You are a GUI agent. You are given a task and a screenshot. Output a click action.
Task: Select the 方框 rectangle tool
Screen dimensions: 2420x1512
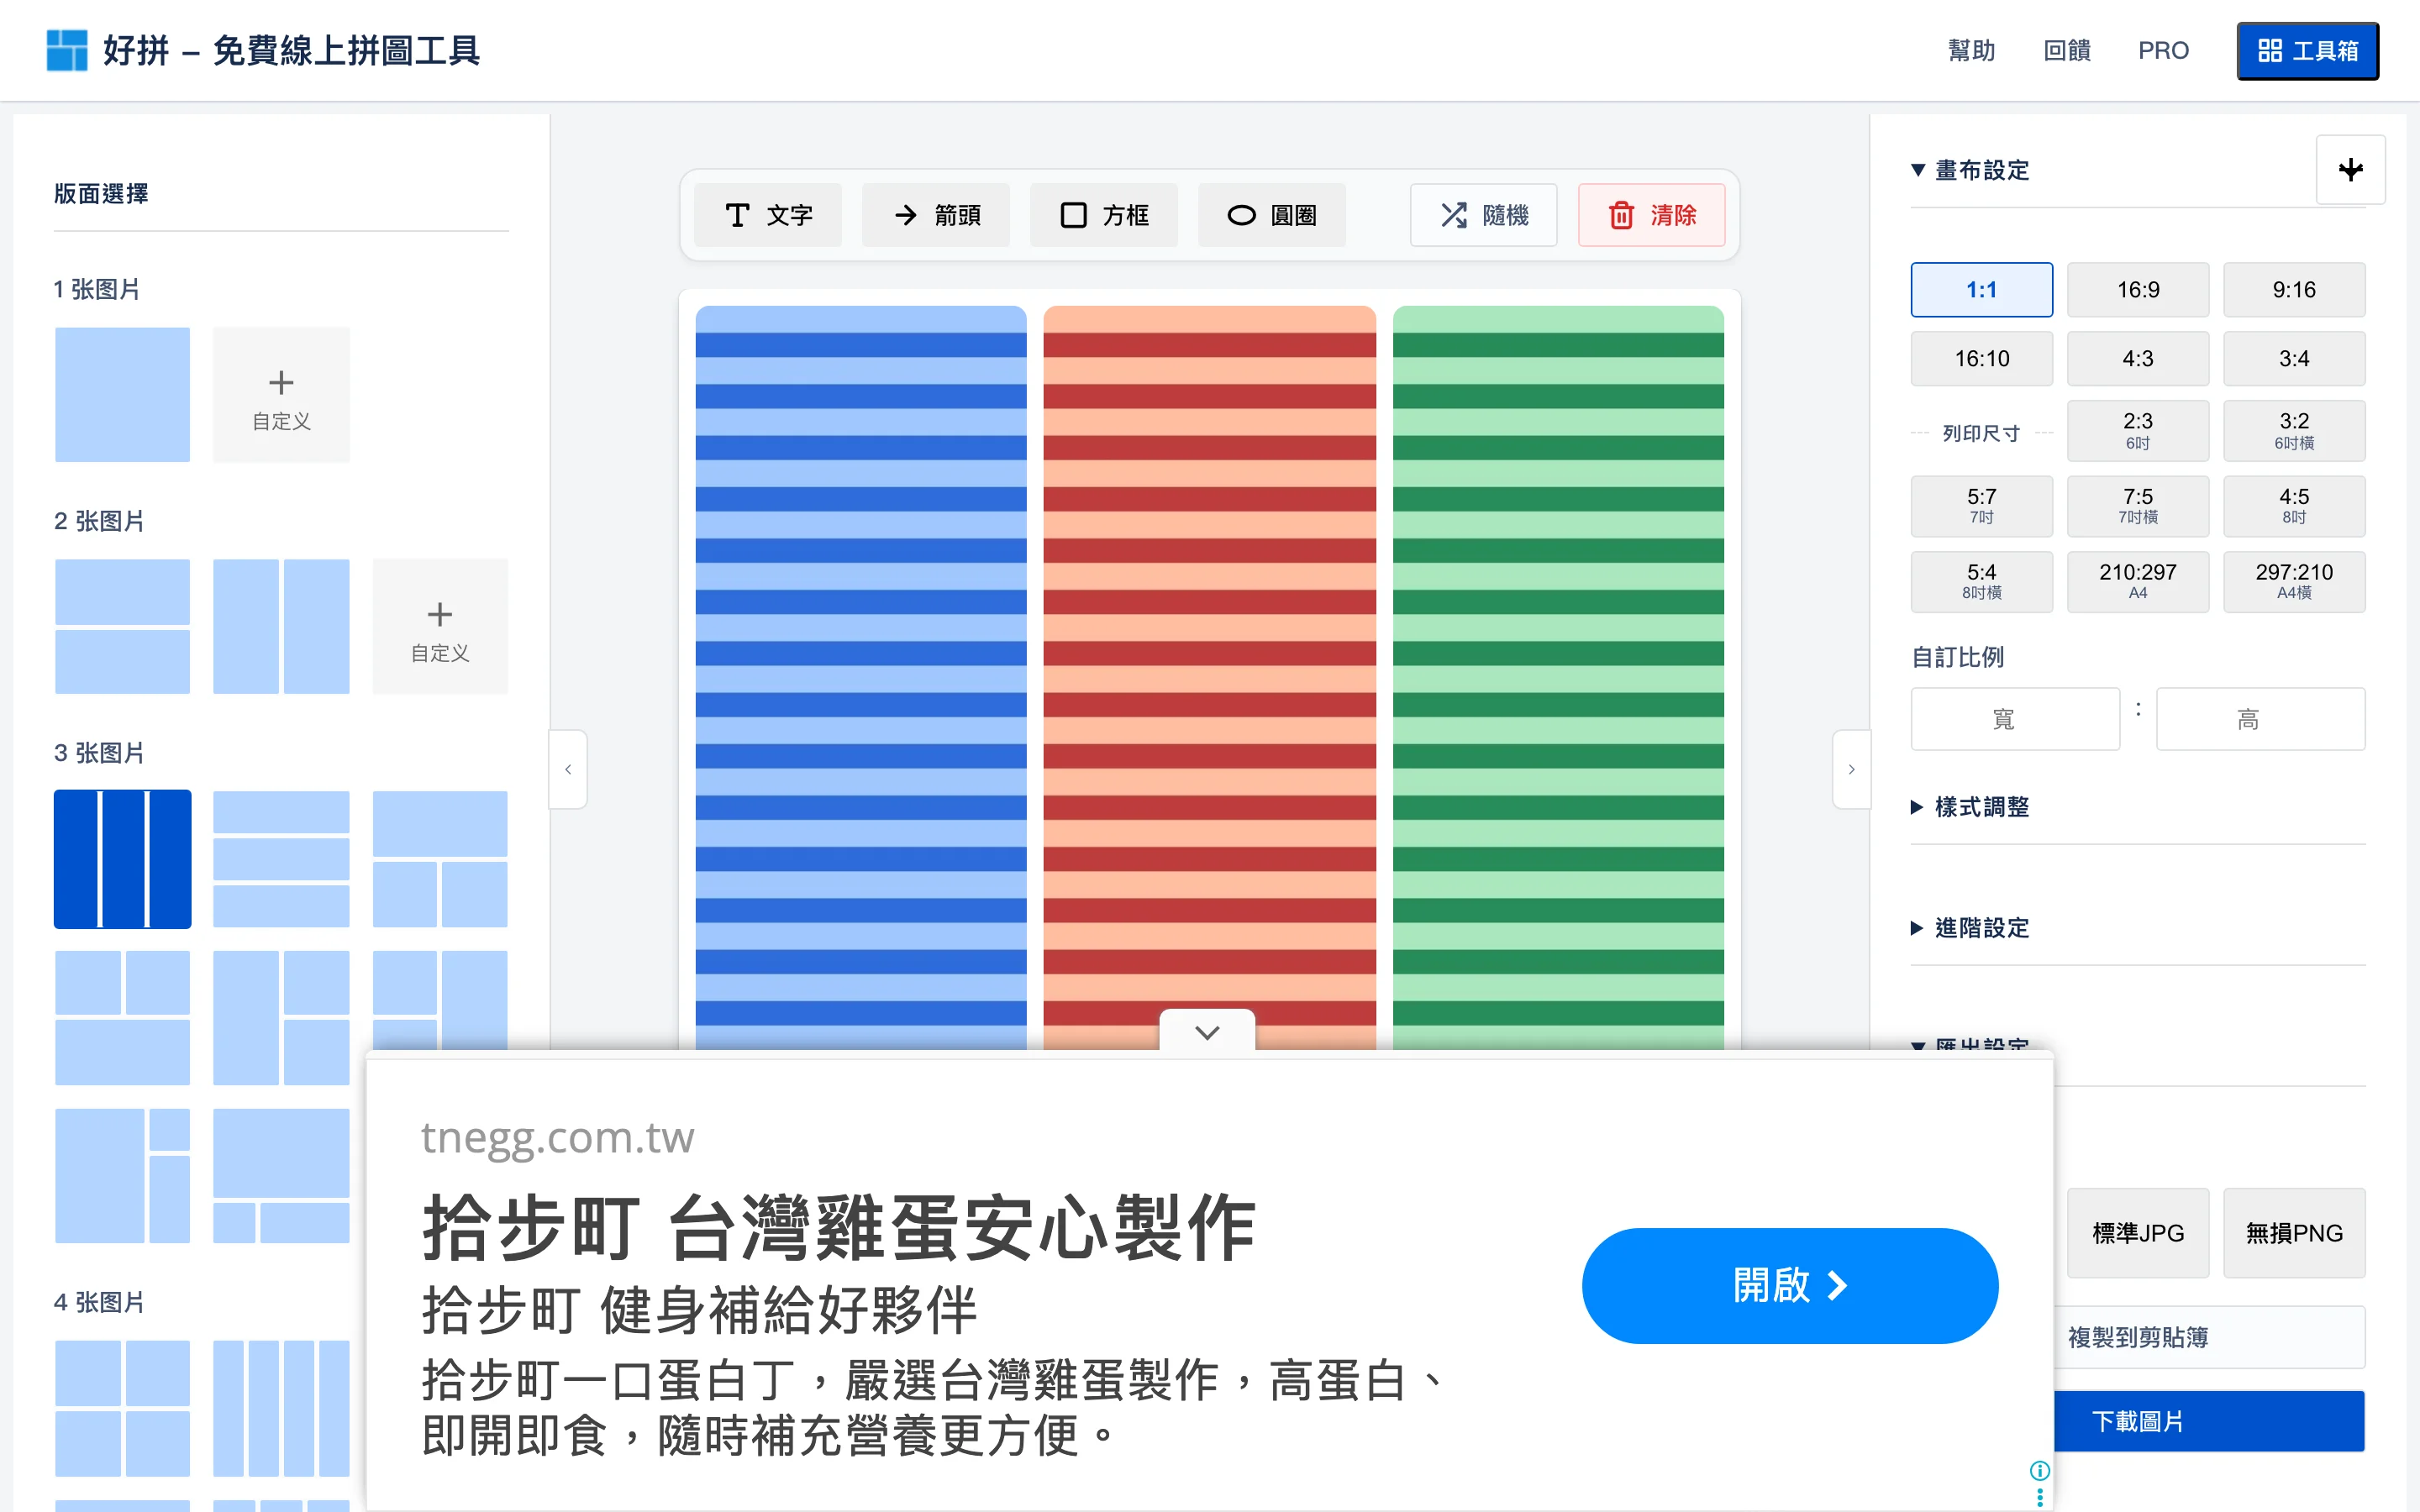[x=1104, y=215]
